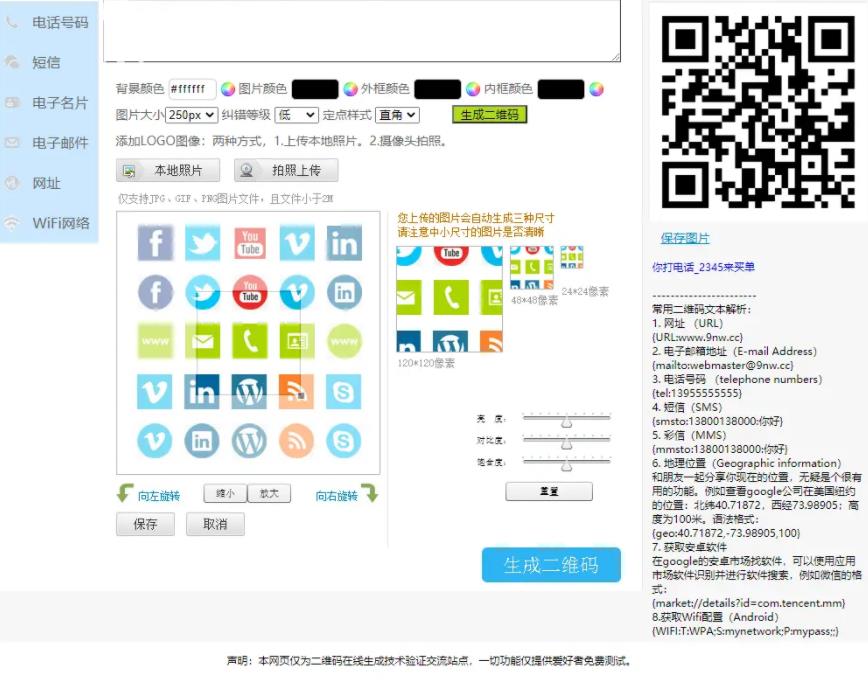
Task: Click the round LinkedIn icon in second row
Action: pos(344,292)
